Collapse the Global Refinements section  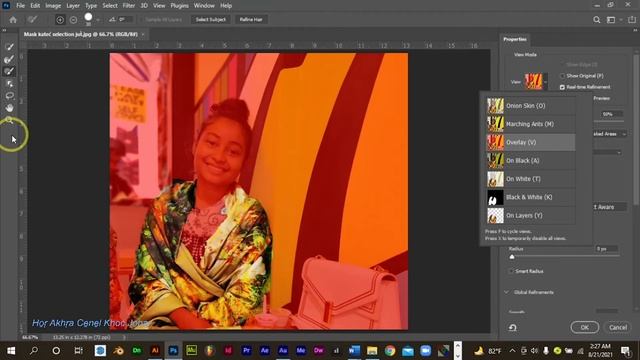pos(507,292)
